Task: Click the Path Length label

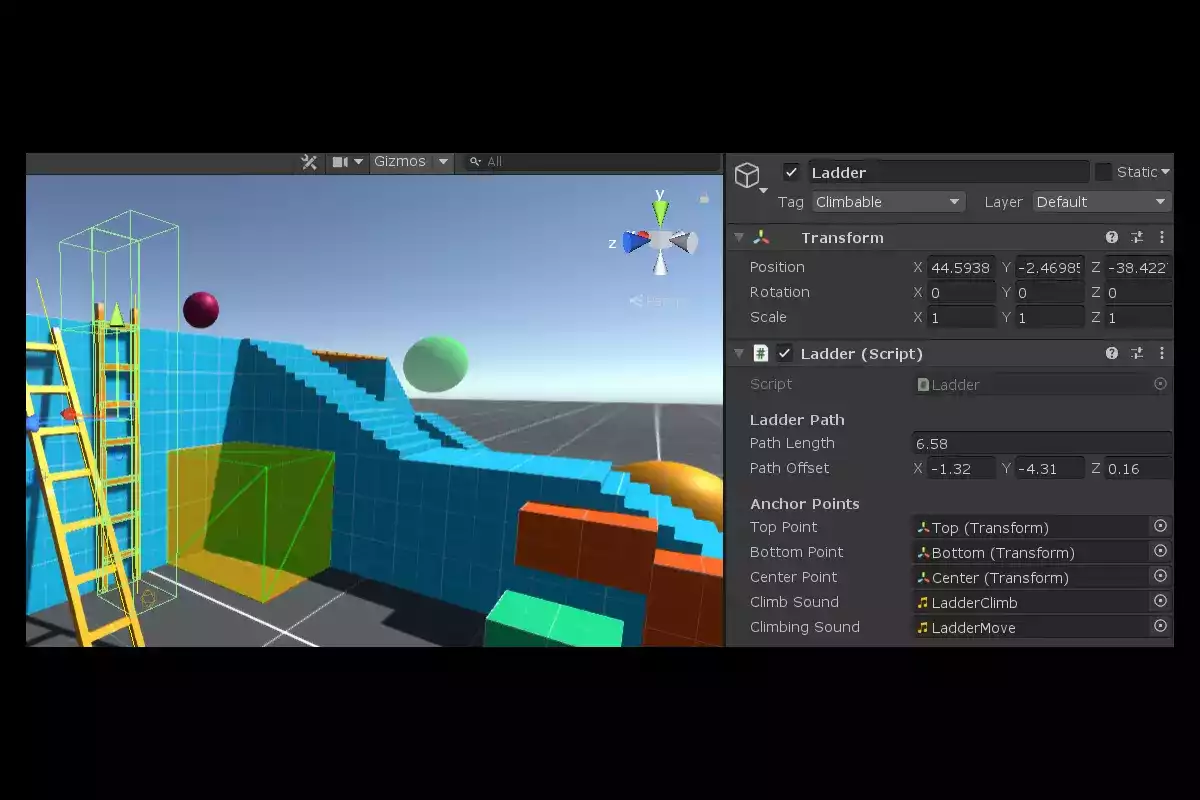Action: click(792, 443)
